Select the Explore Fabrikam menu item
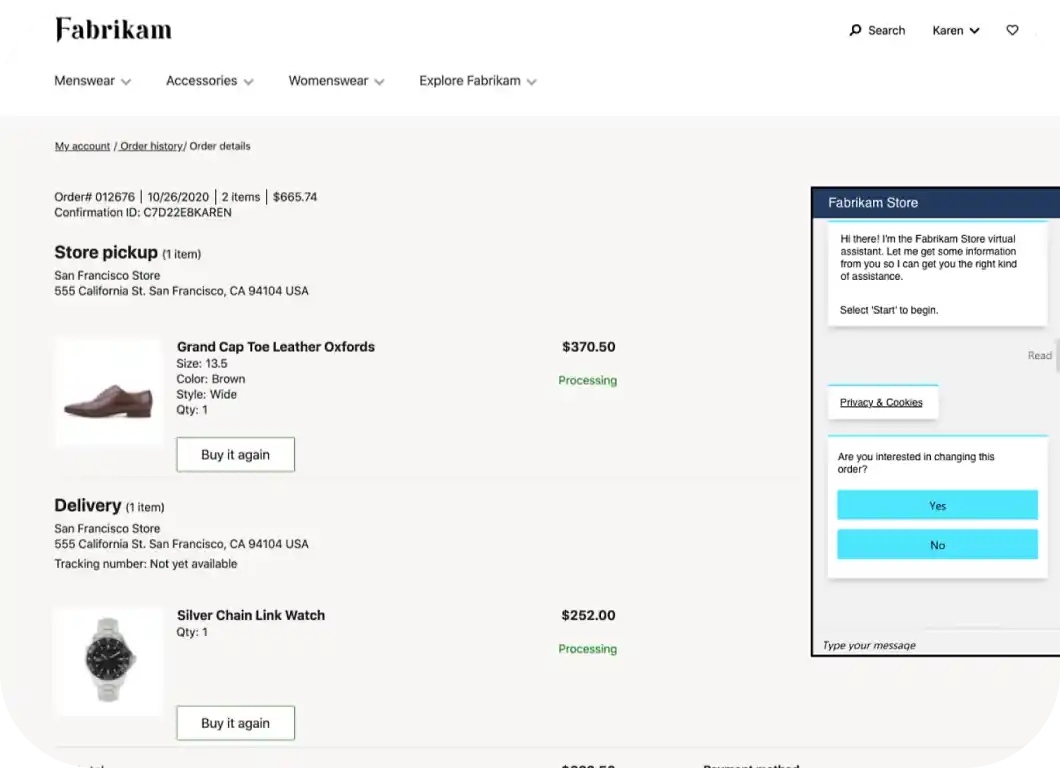This screenshot has width=1060, height=768. click(x=477, y=81)
